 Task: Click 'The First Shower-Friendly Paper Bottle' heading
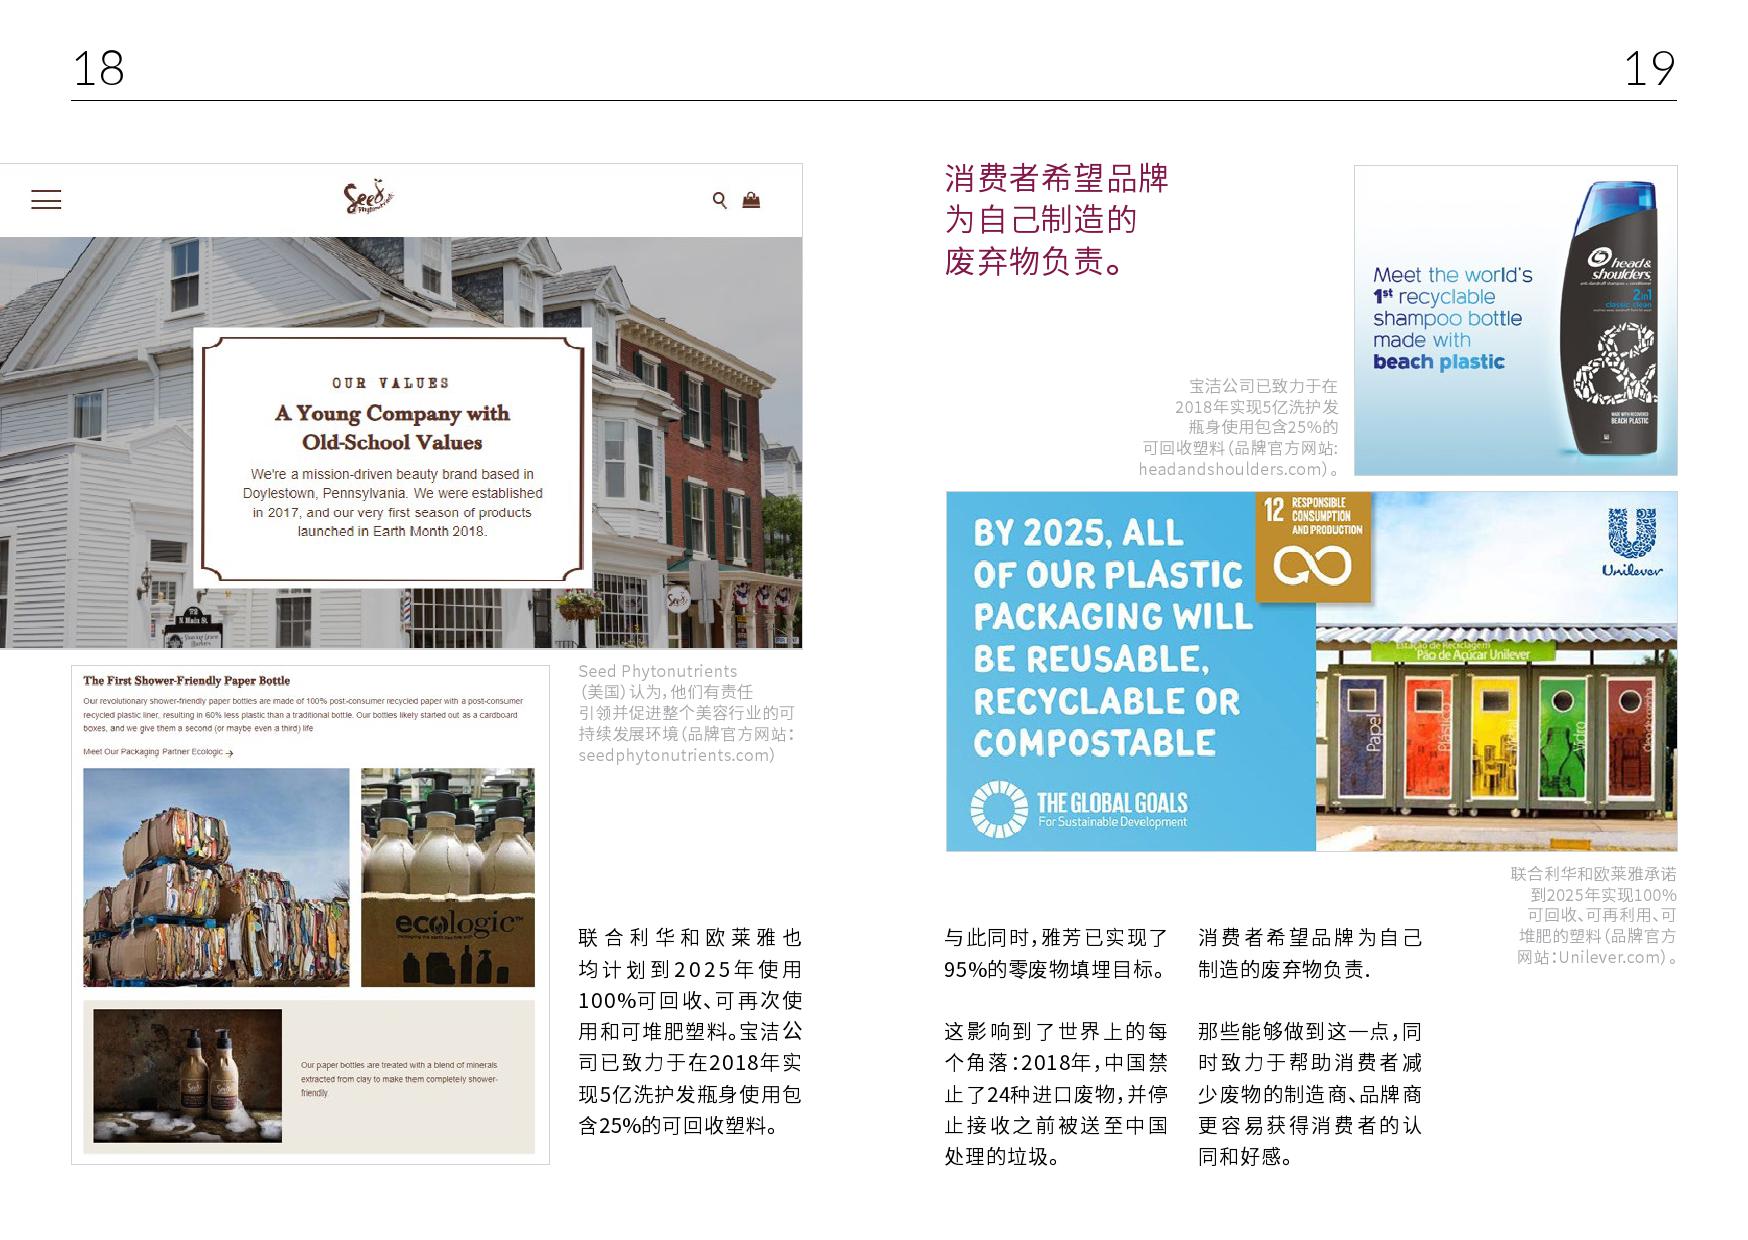click(186, 680)
